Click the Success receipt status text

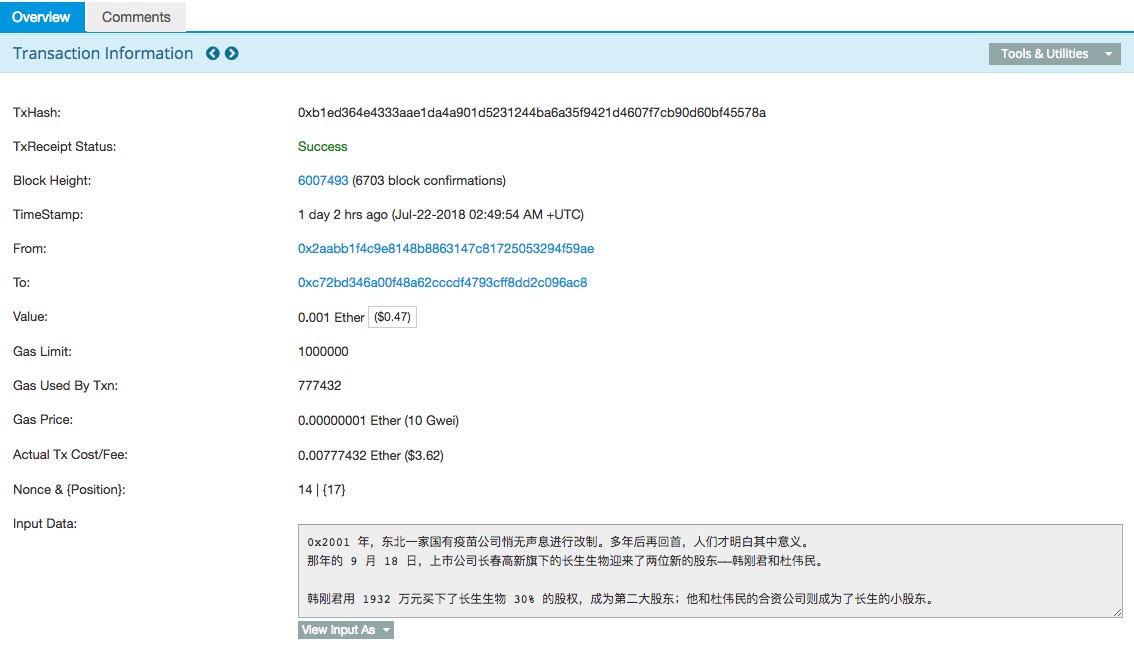[x=322, y=147]
